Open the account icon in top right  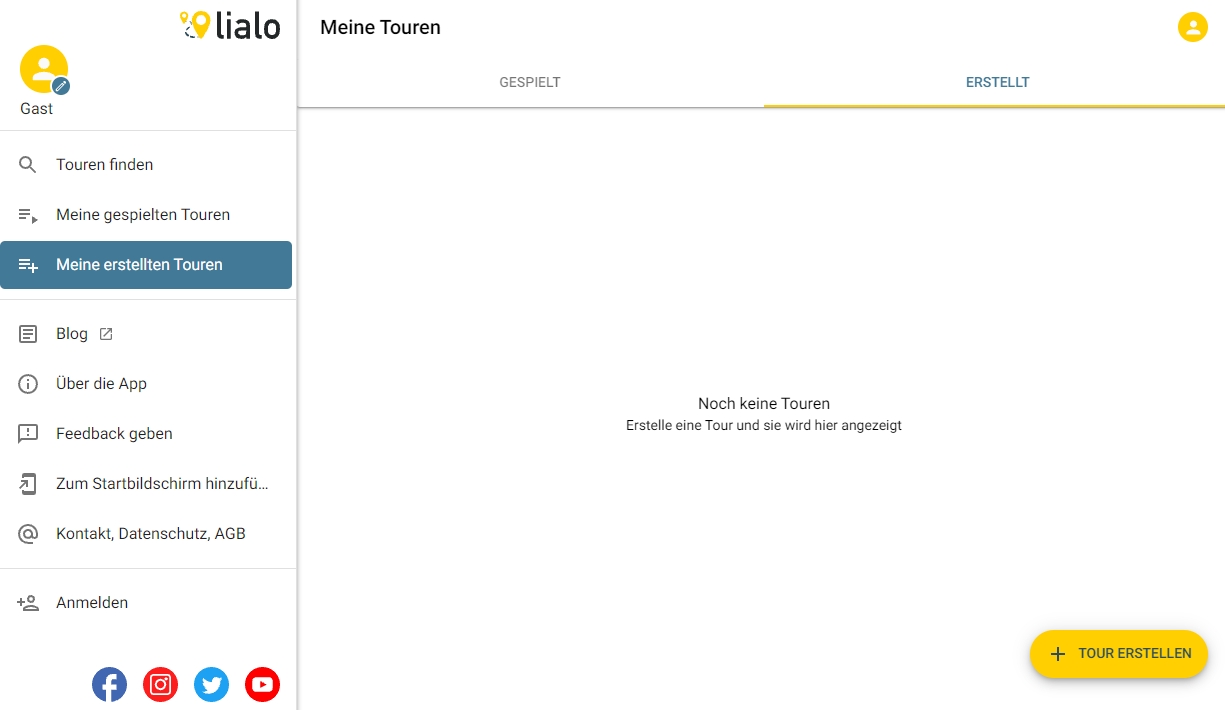(1192, 27)
